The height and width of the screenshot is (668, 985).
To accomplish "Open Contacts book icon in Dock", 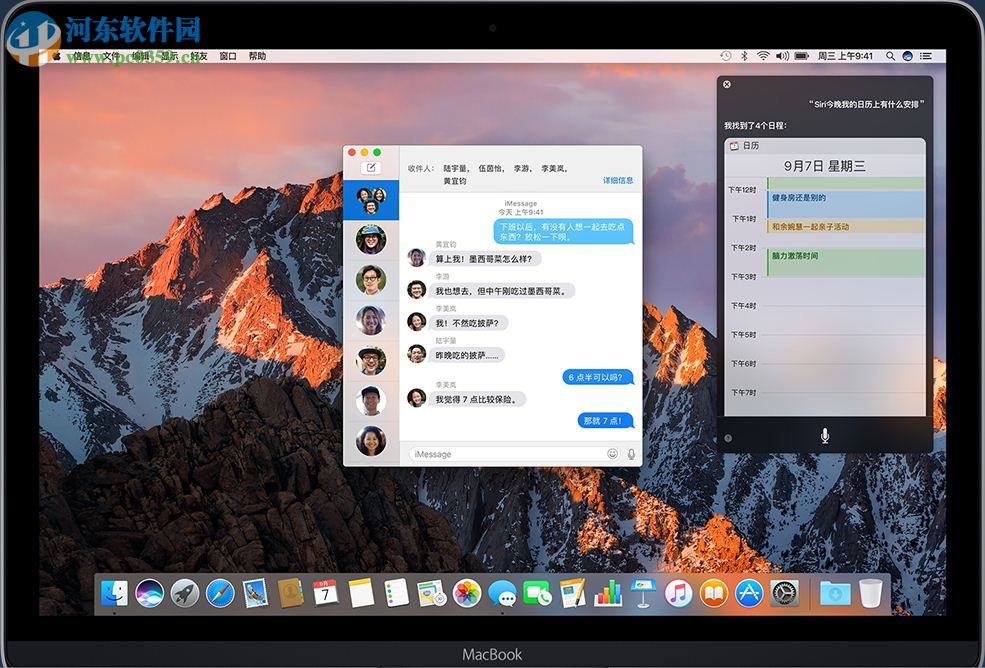I will [x=290, y=593].
